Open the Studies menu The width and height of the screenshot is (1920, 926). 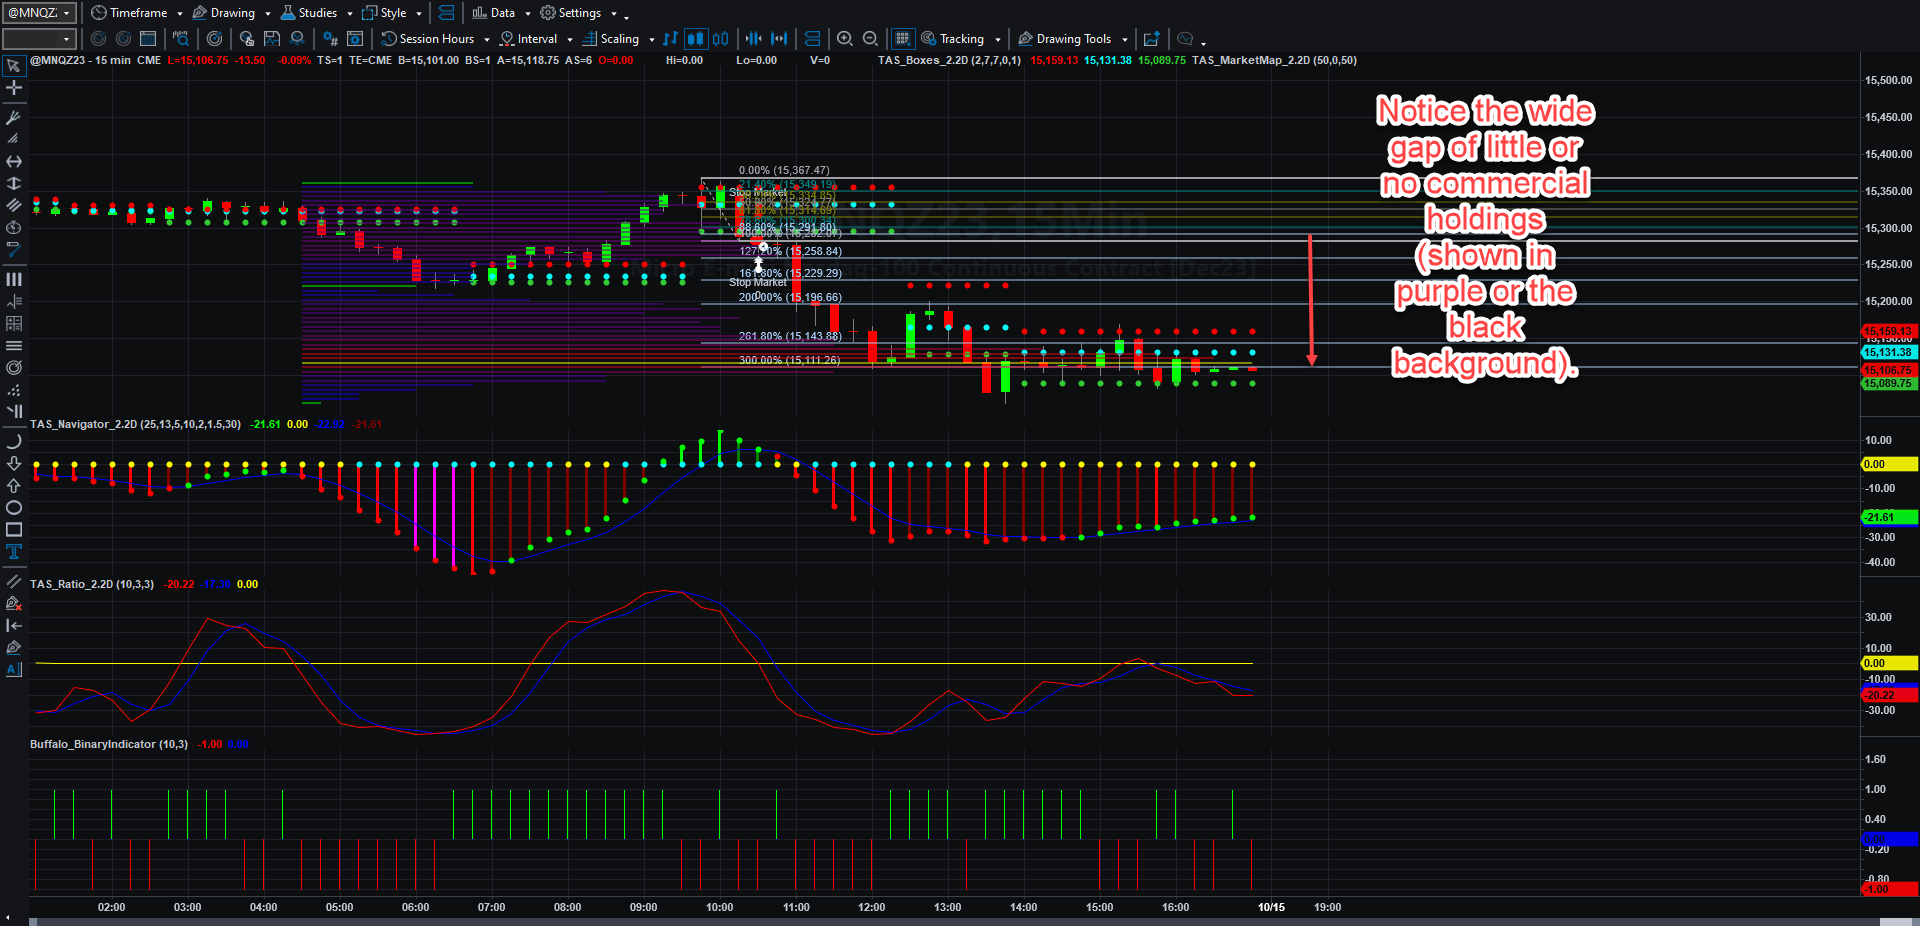click(317, 13)
